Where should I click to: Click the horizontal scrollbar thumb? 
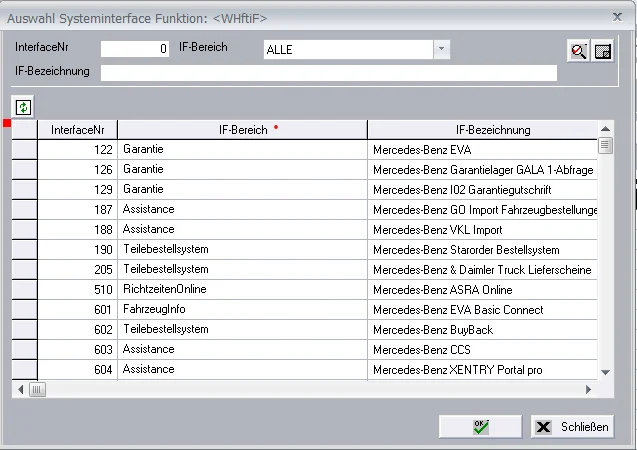point(37,389)
